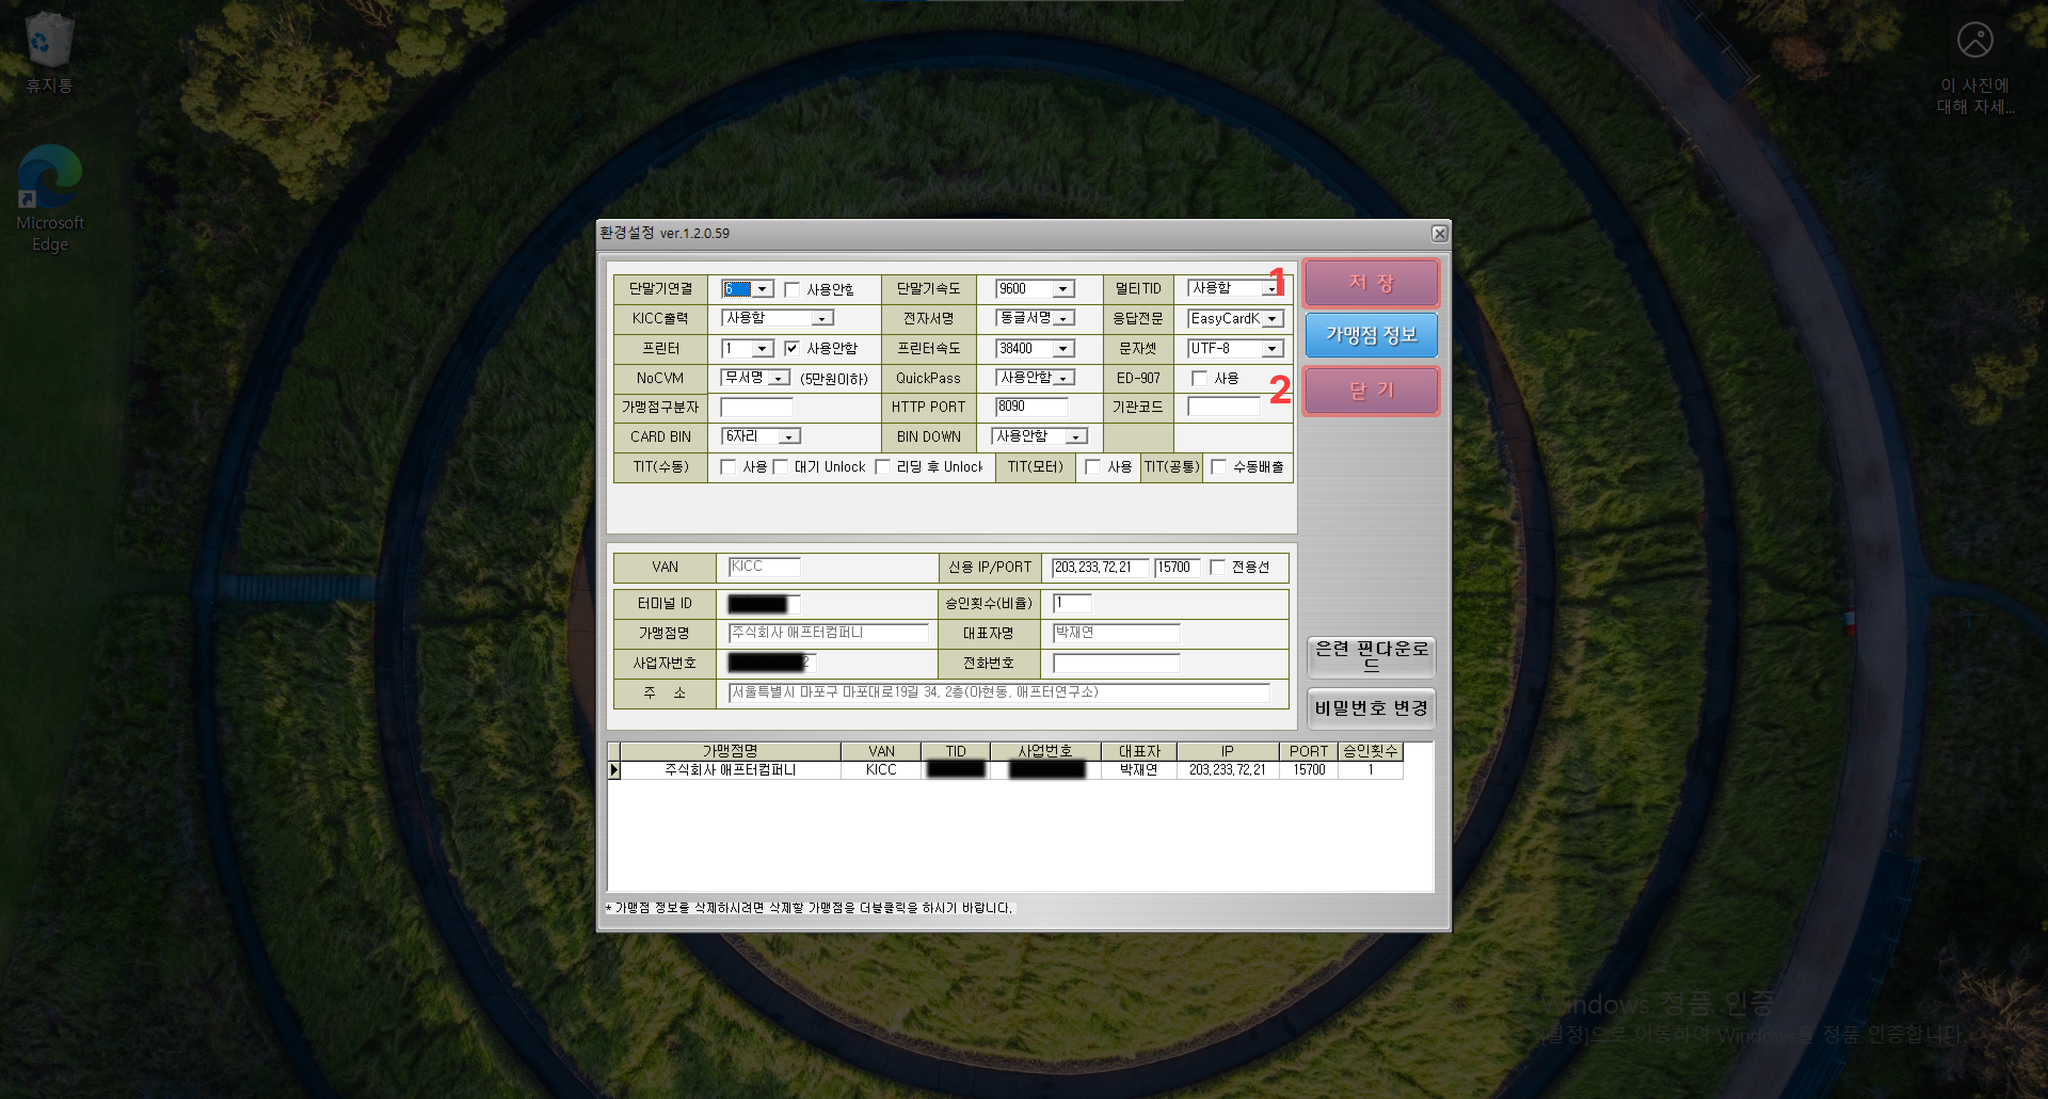Image resolution: width=2048 pixels, height=1099 pixels.
Task: Click the PORT column header in grid
Action: [x=1308, y=751]
